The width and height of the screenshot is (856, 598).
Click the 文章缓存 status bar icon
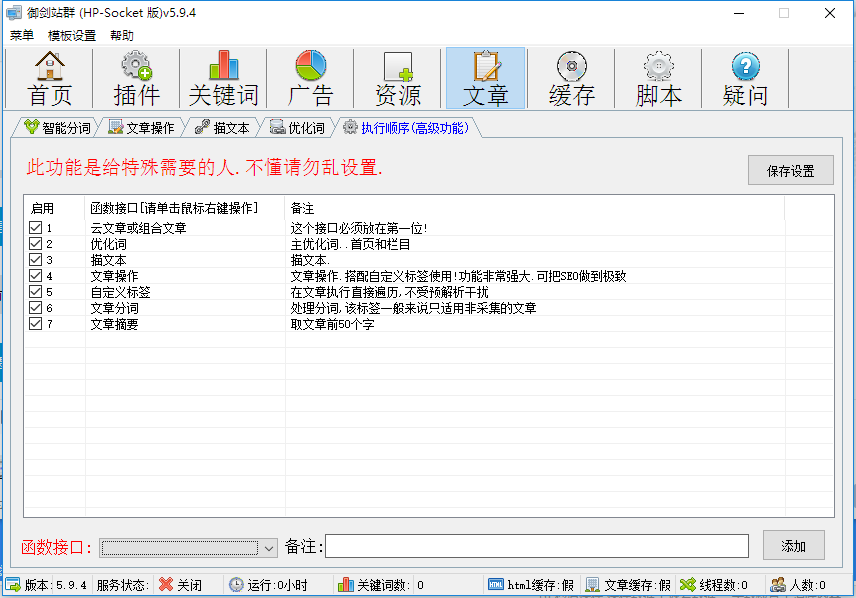(x=592, y=584)
